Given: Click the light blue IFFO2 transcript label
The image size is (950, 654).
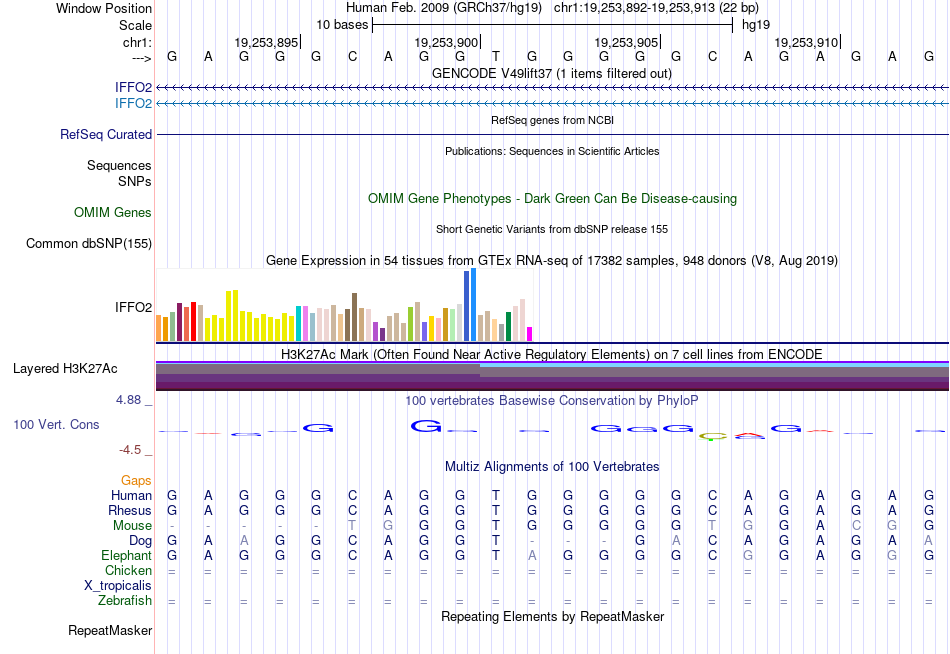Looking at the screenshot, I should click(x=133, y=103).
